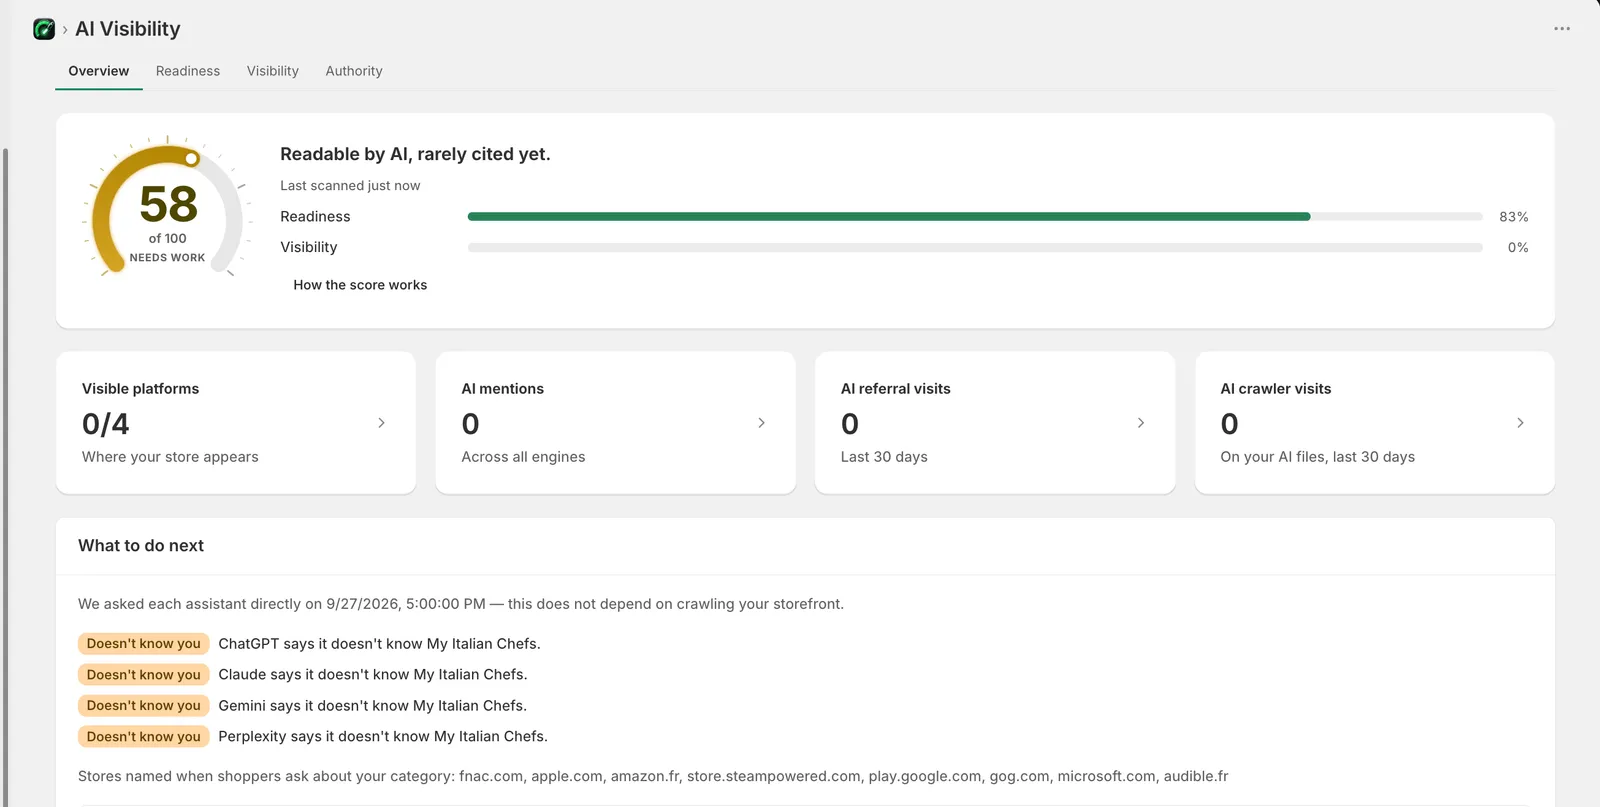1600x807 pixels.
Task: Click the AI crawler visits card title
Action: click(1276, 389)
